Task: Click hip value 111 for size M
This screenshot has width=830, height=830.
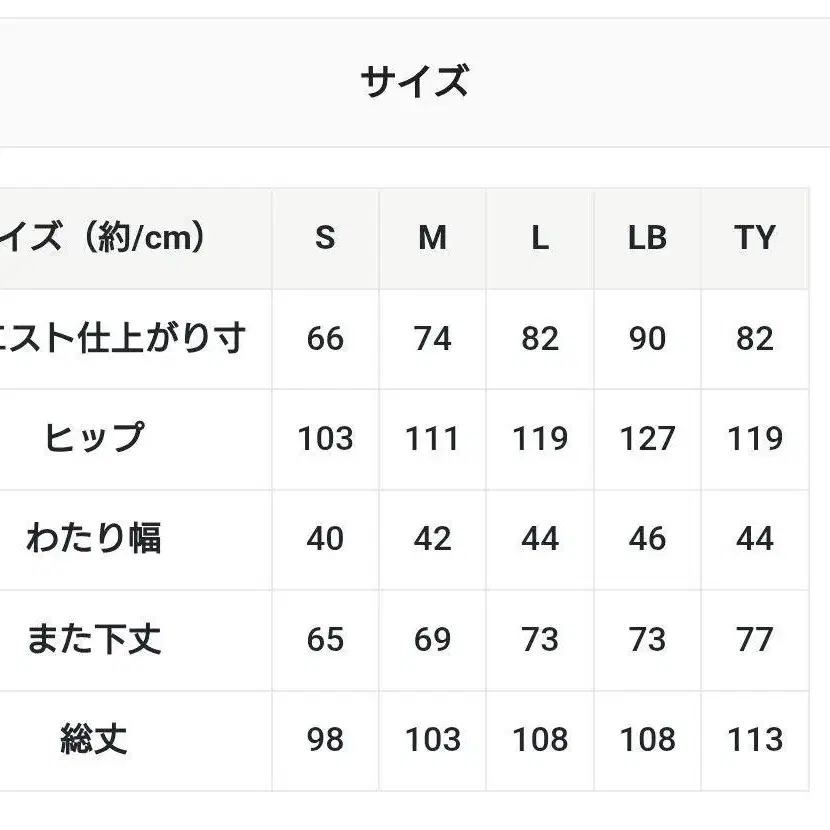Action: pos(432,438)
